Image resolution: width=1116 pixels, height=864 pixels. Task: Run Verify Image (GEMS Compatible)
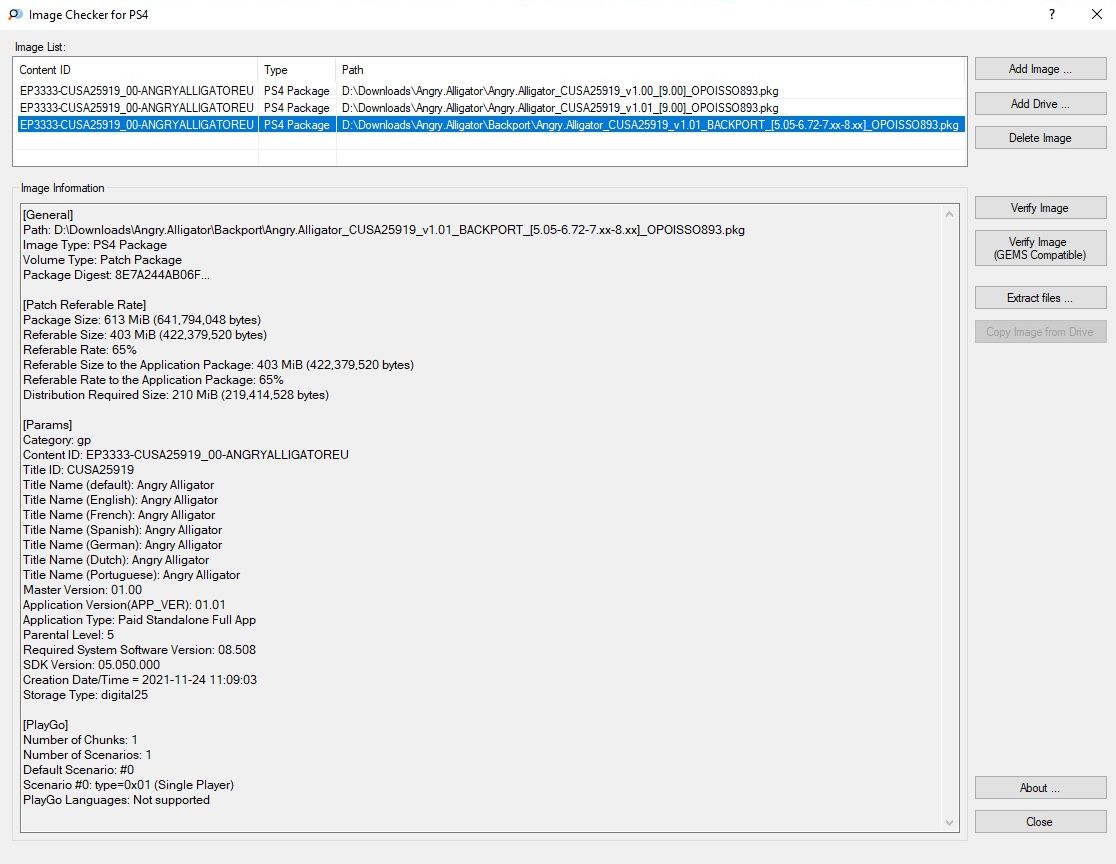(1040, 248)
